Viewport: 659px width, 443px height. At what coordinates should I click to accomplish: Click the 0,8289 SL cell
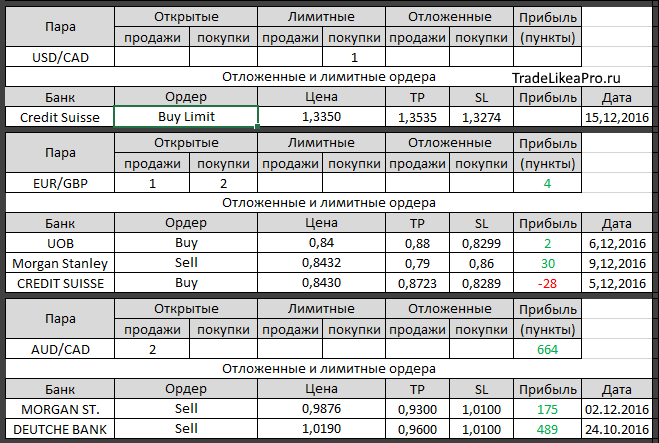click(x=481, y=283)
